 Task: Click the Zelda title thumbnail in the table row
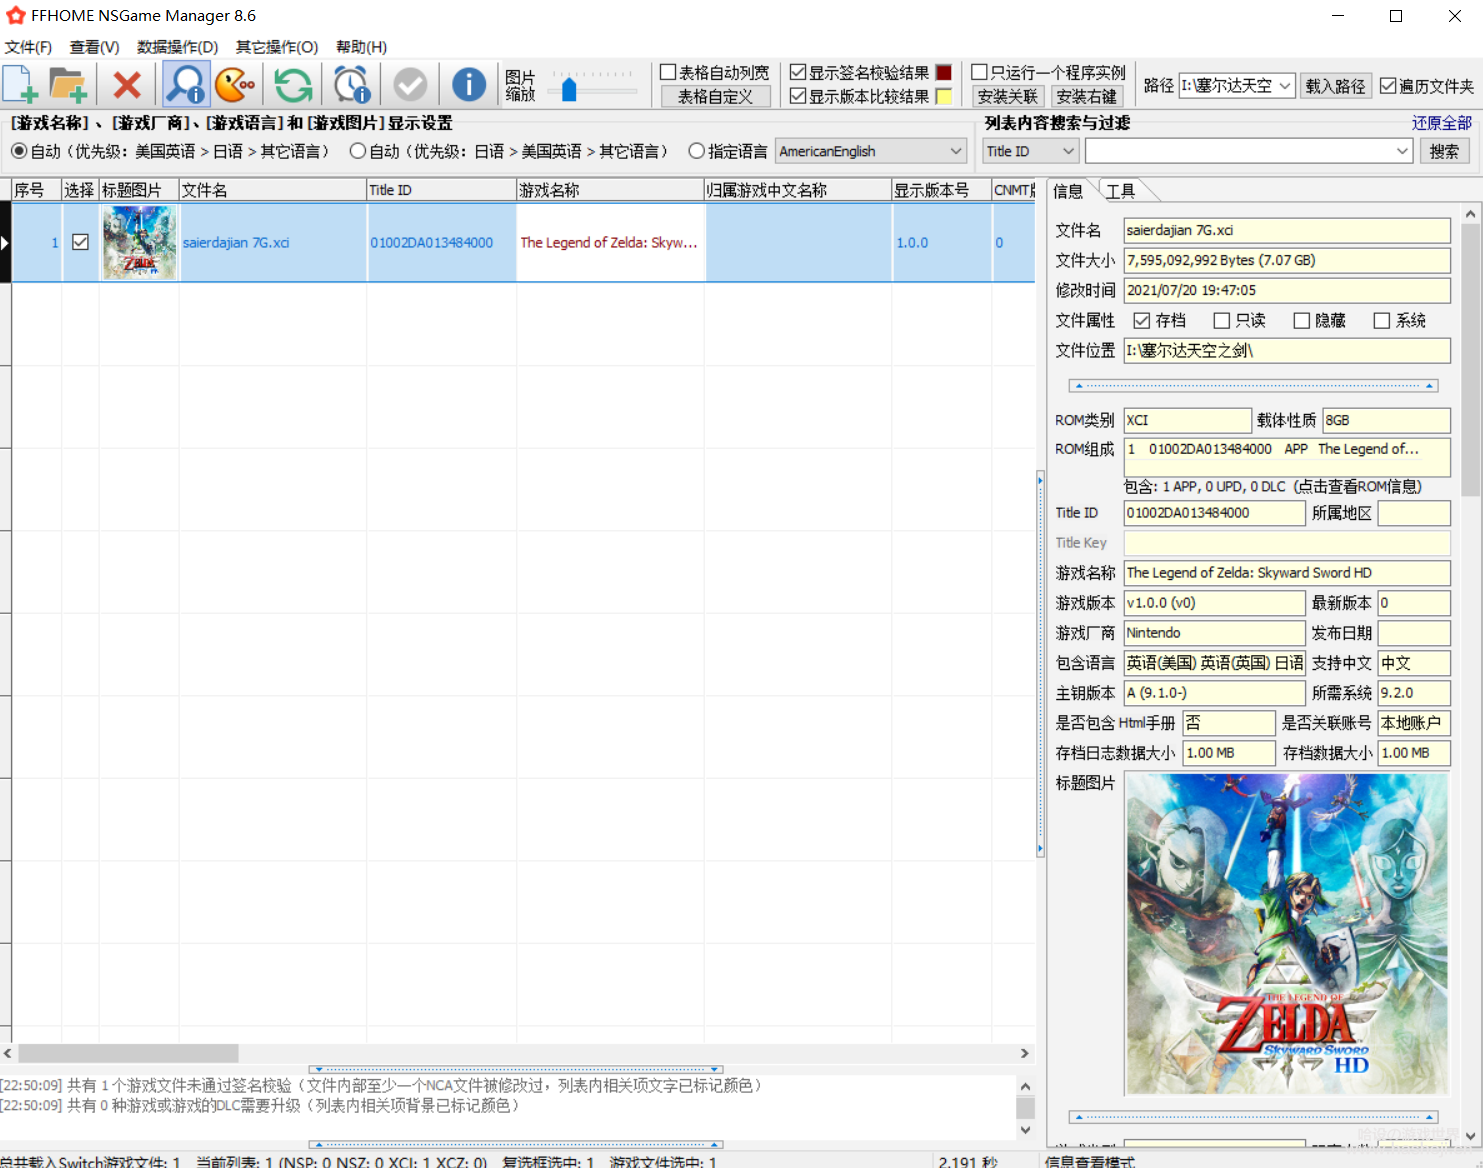pyautogui.click(x=139, y=242)
